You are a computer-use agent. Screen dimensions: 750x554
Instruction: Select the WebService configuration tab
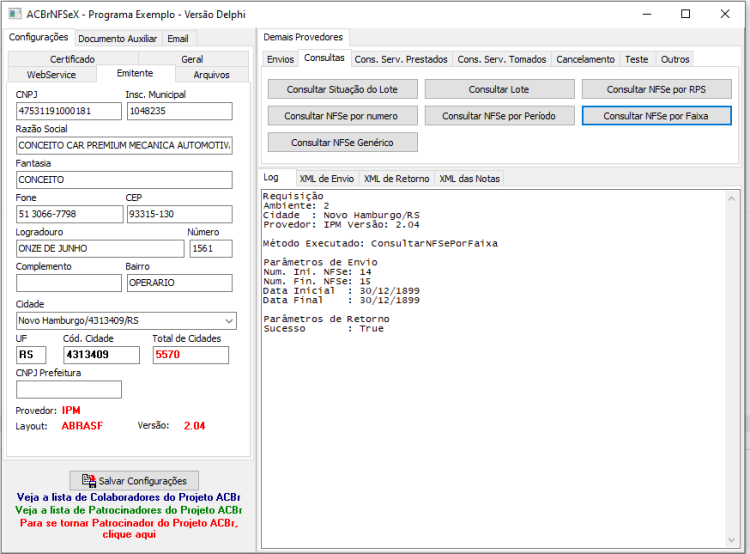pyautogui.click(x=51, y=75)
